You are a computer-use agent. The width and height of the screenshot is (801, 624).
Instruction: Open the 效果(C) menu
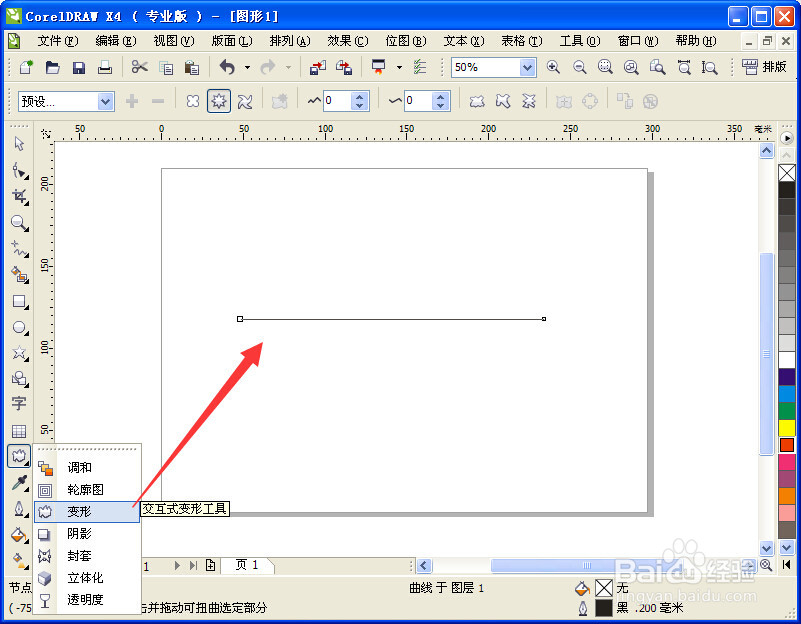click(x=348, y=40)
